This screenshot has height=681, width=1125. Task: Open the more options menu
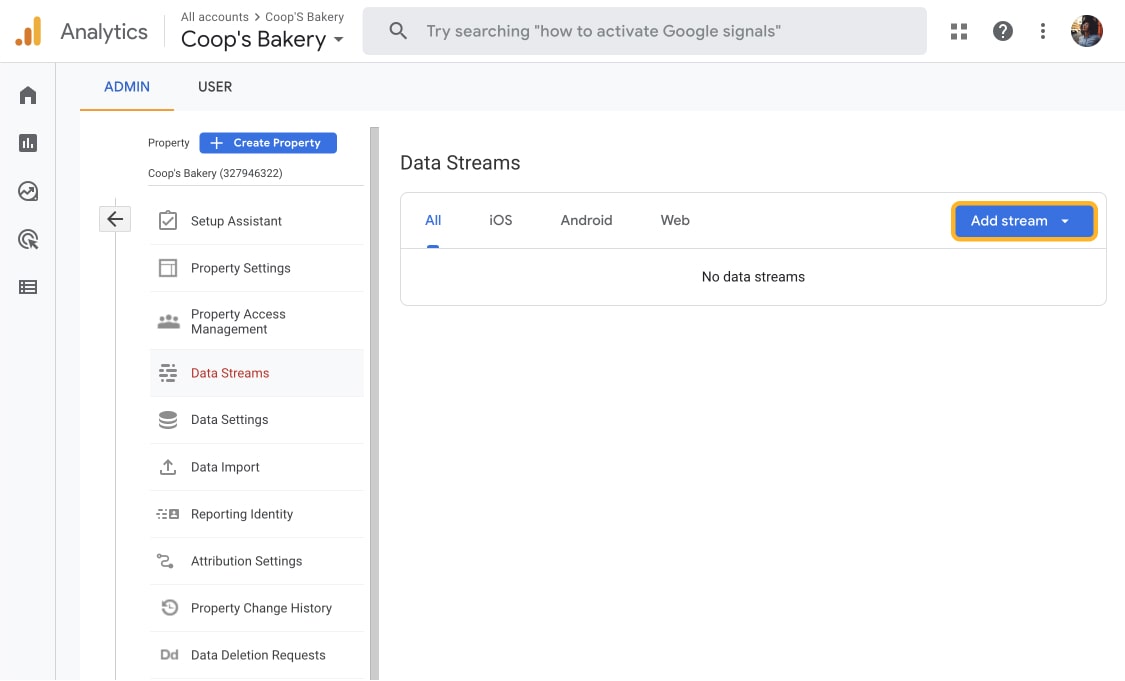pos(1043,31)
